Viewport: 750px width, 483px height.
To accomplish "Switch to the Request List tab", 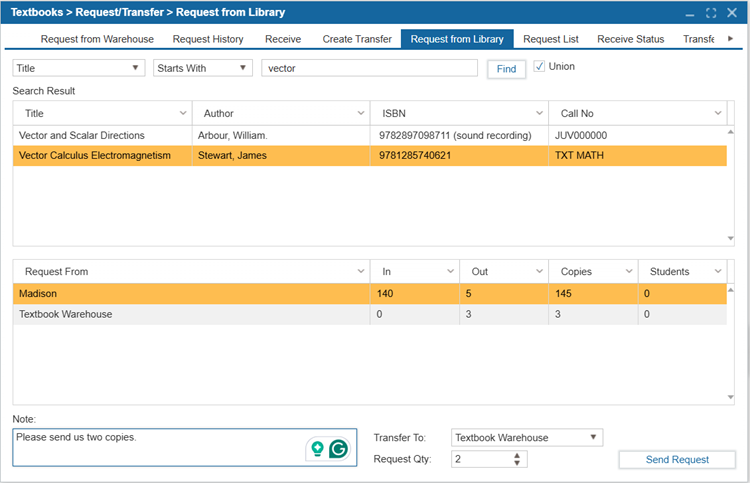I will 551,39.
